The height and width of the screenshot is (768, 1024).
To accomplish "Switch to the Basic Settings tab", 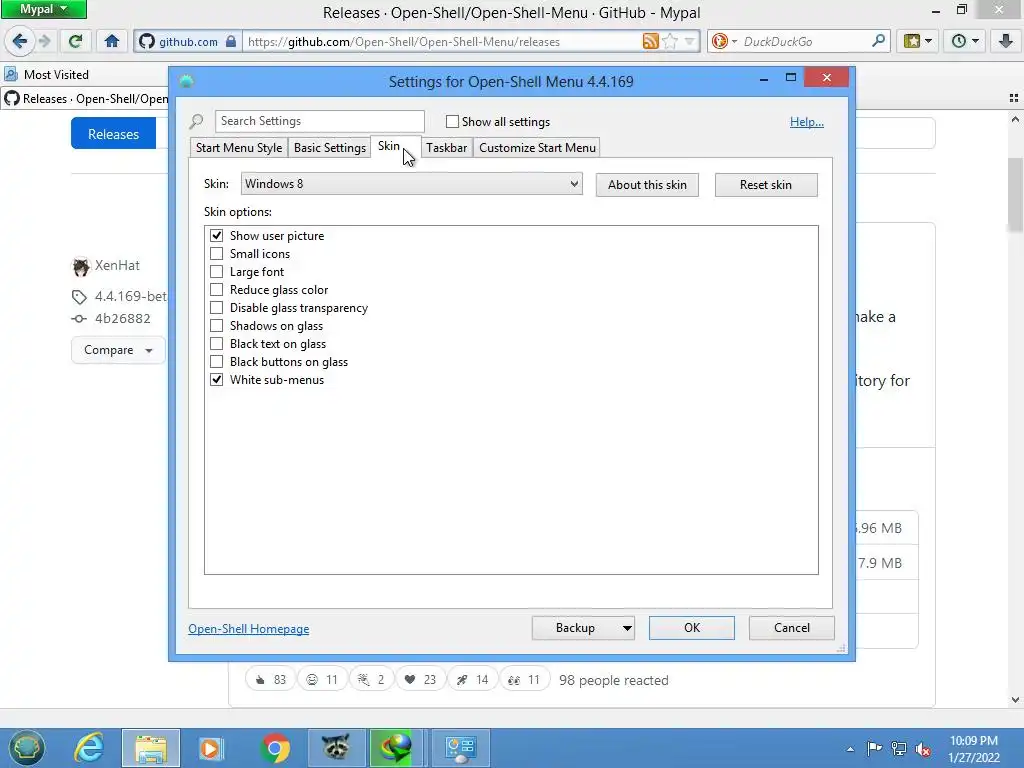I will point(330,148).
